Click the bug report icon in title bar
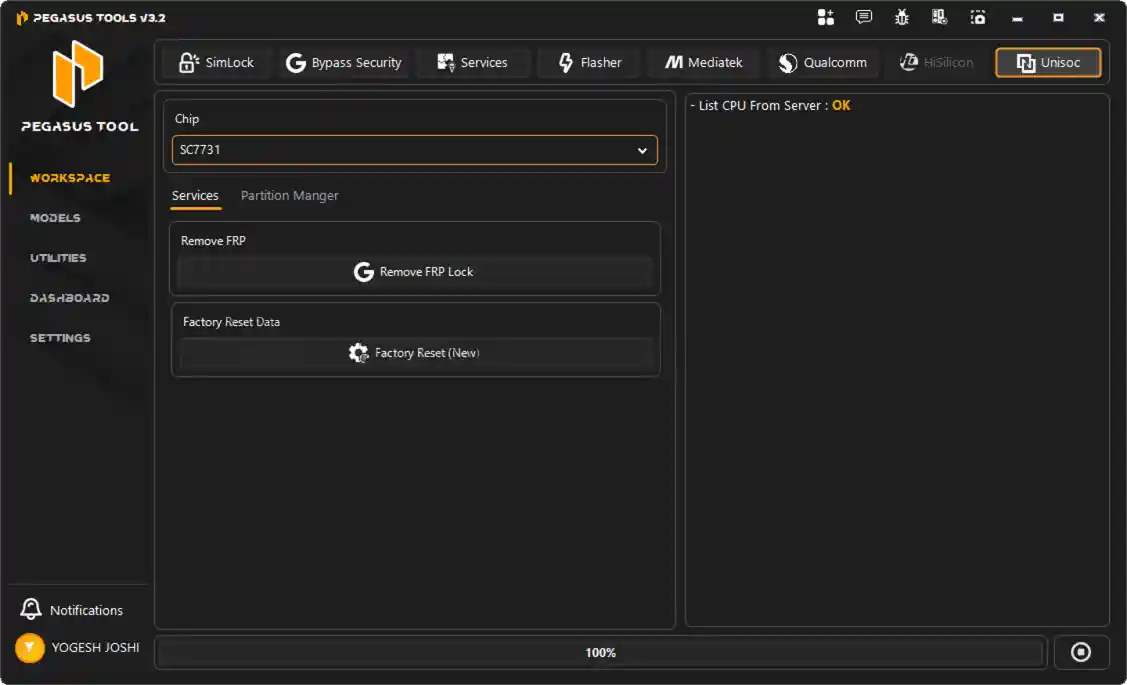Viewport: 1127px width, 685px height. pos(902,17)
